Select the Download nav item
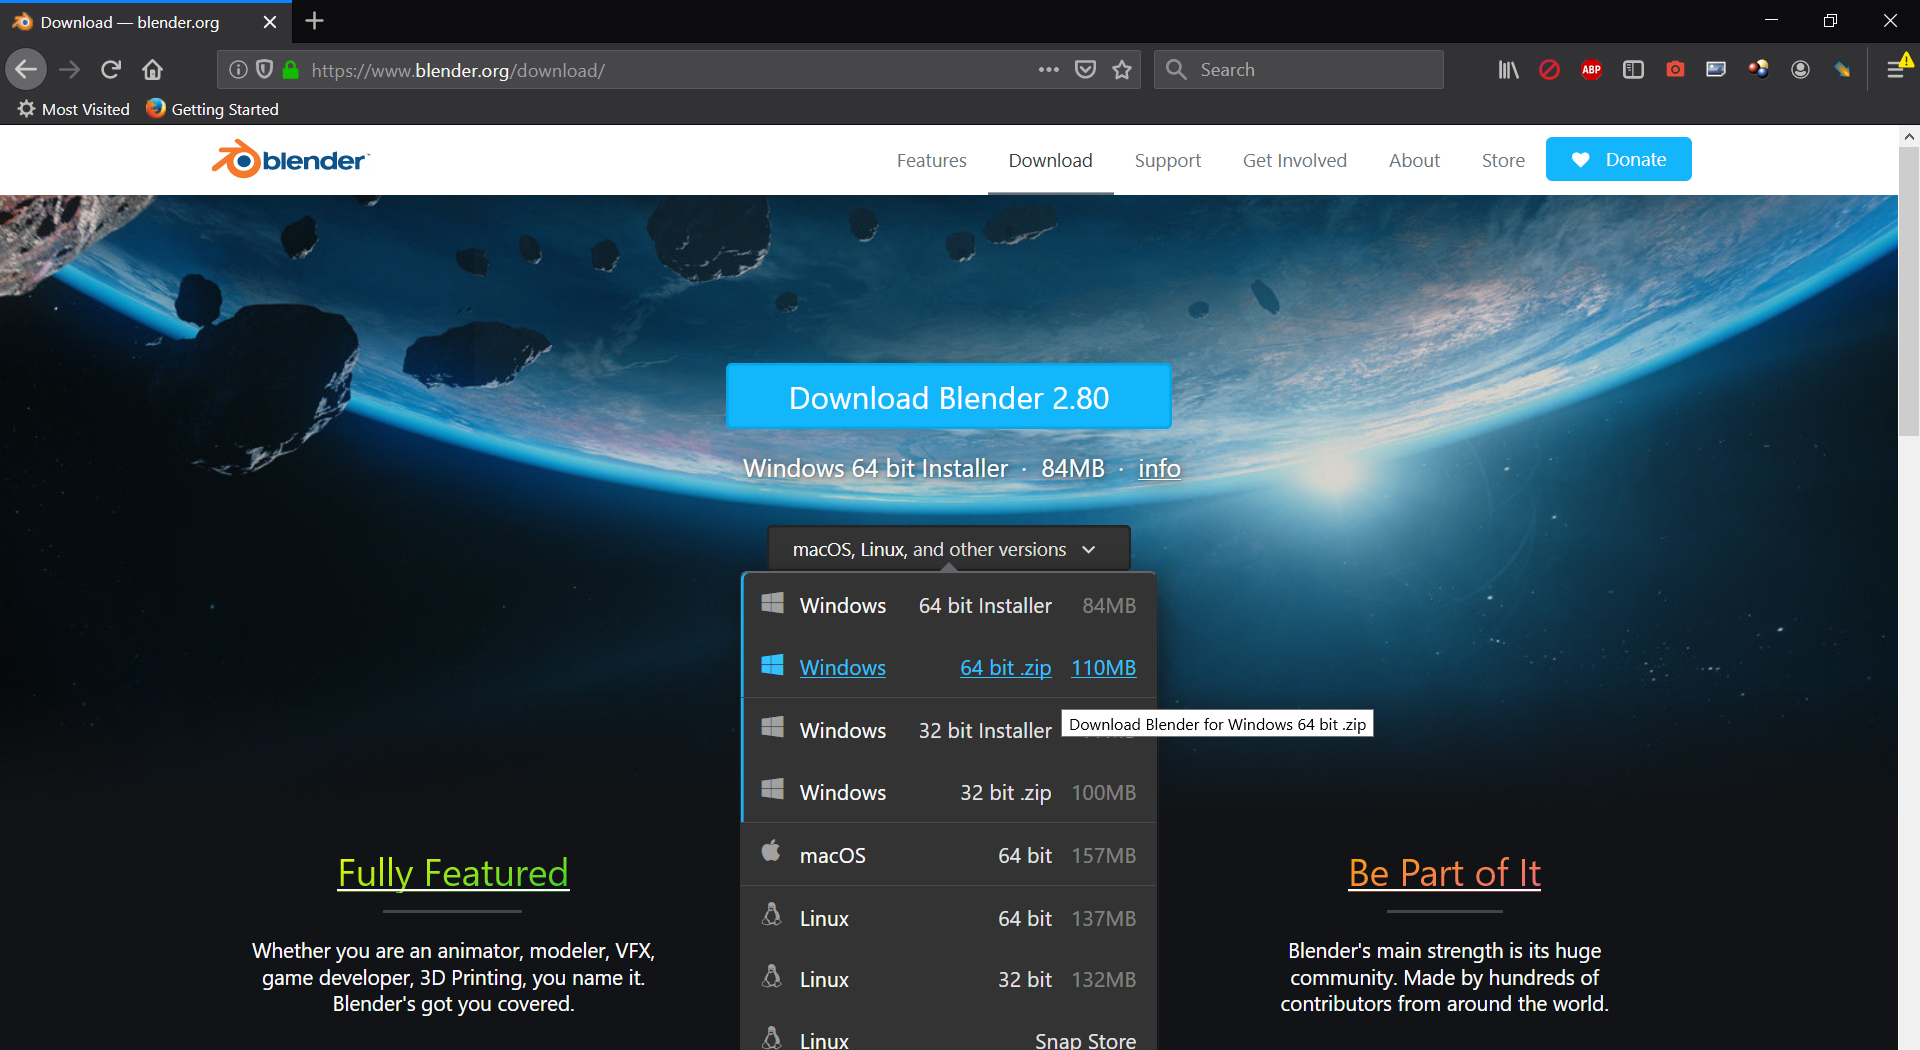1920x1050 pixels. [x=1050, y=160]
